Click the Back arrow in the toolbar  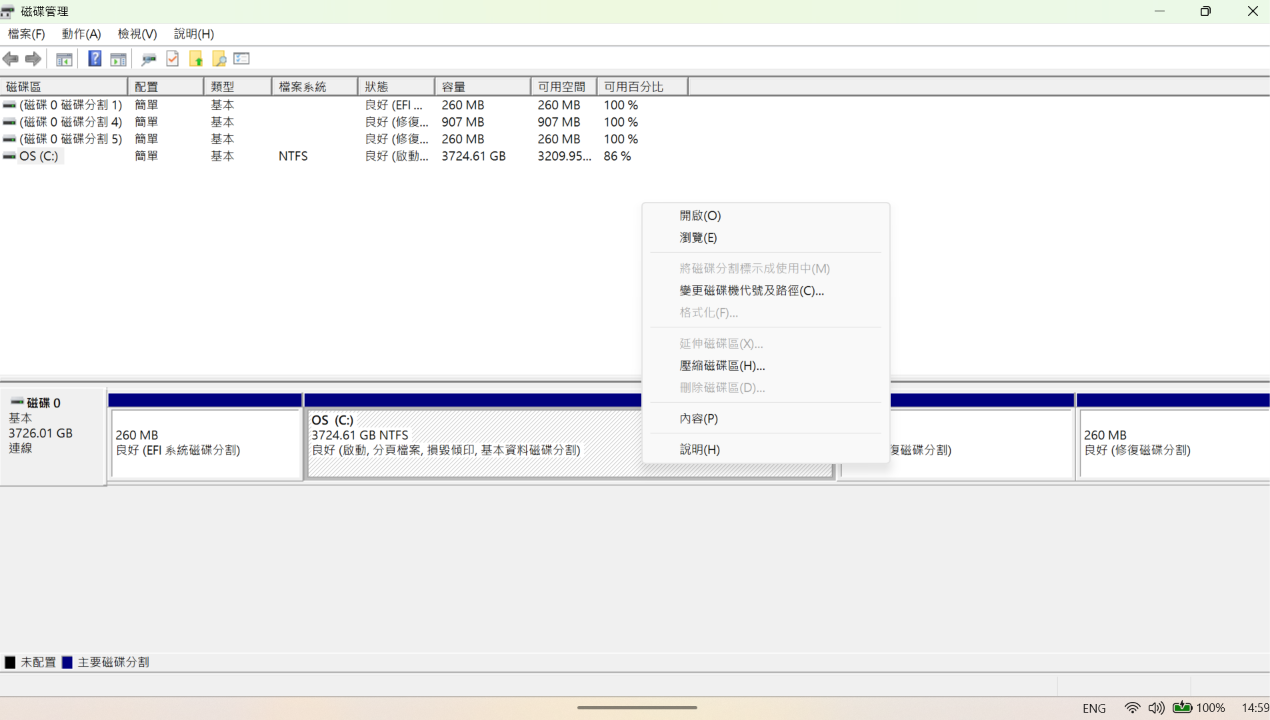[11, 59]
